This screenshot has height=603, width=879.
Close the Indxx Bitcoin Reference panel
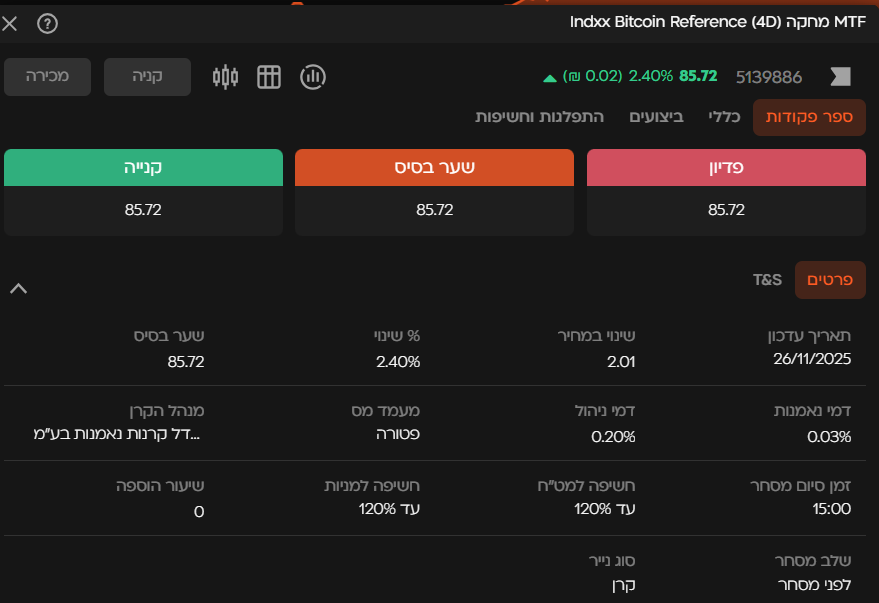[11, 23]
